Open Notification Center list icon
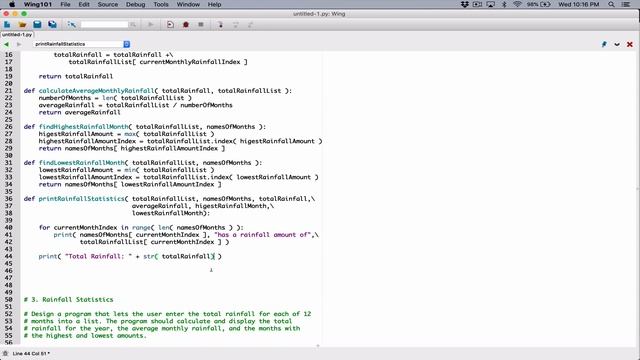Screen dimensions: 640x360 (625, 4)
